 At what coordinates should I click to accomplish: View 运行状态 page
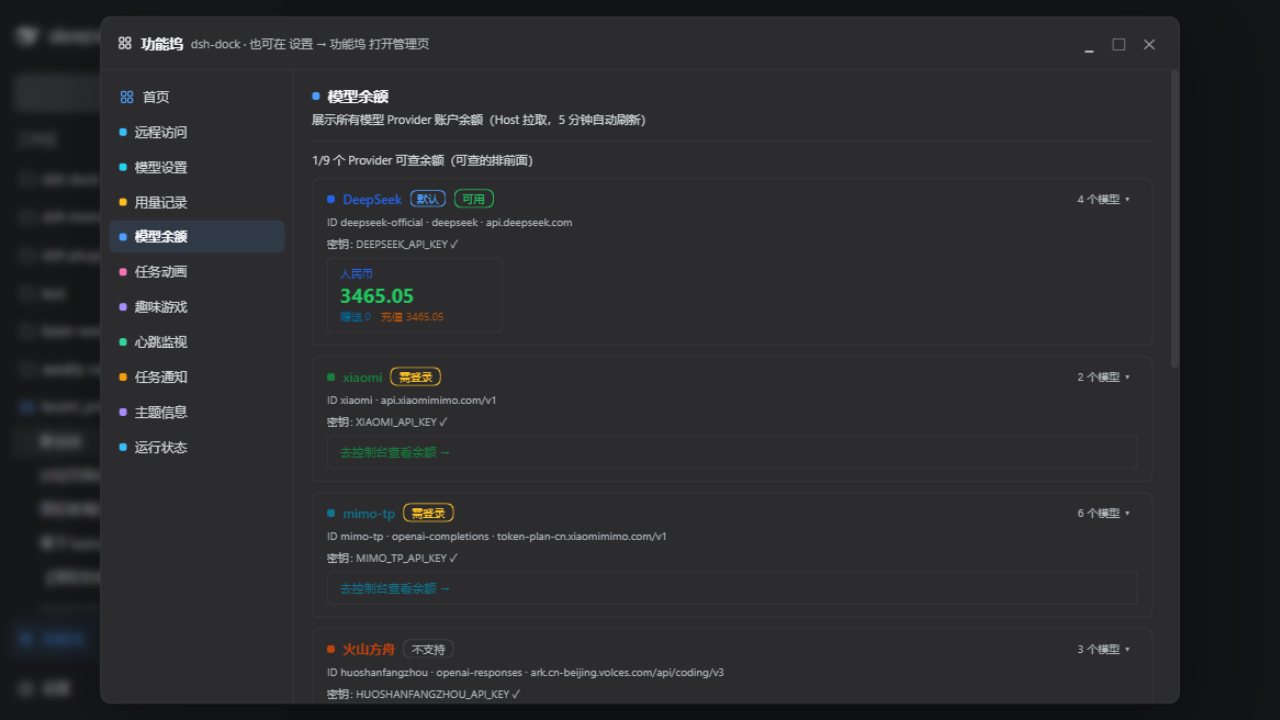[x=196, y=447]
